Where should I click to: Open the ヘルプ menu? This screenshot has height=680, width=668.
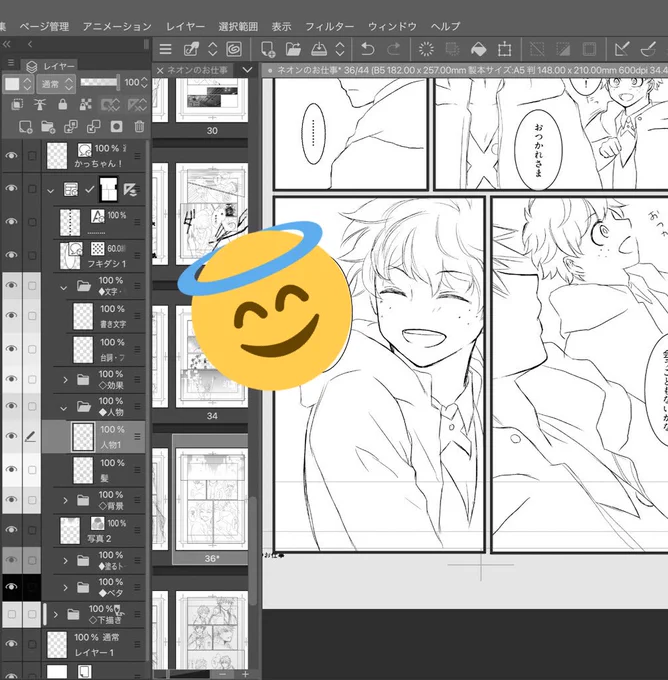click(x=445, y=26)
